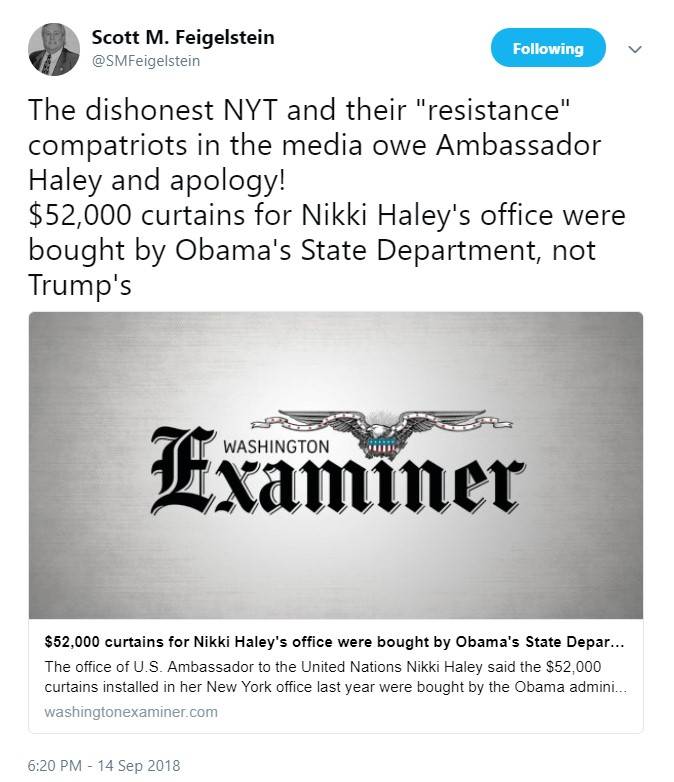Open the Washington Examiner card image
Viewport: 674px width, 782px height.
point(336,465)
